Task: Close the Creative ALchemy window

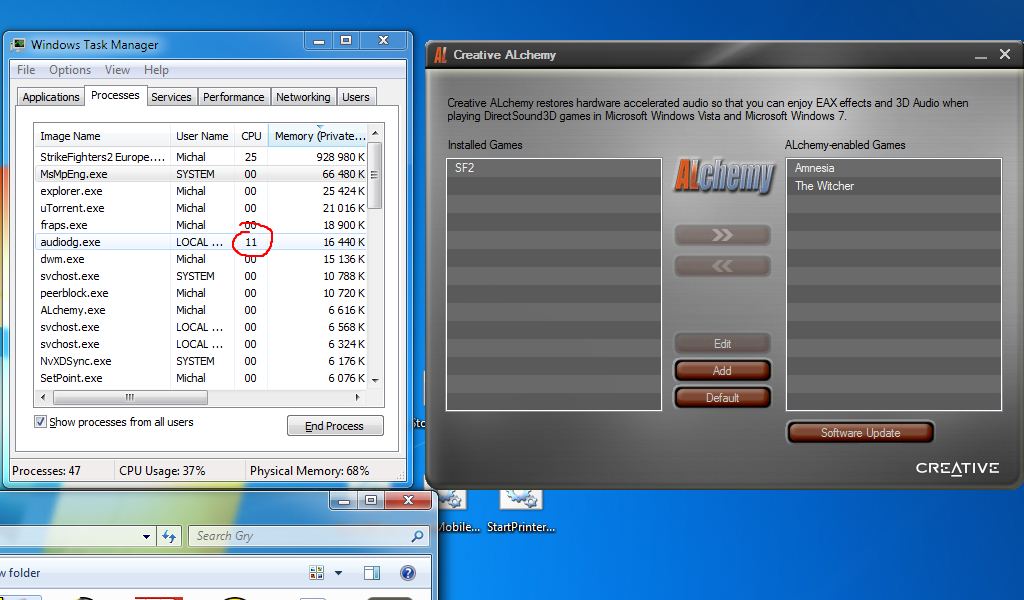Action: (1005, 55)
